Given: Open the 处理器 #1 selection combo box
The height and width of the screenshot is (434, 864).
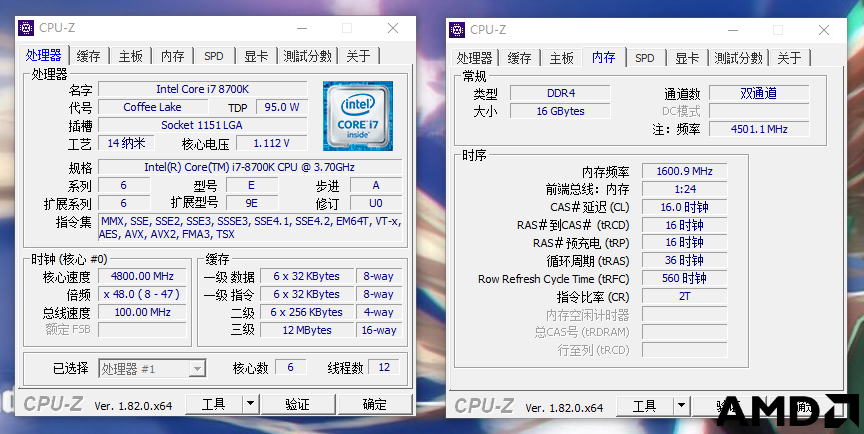Looking at the screenshot, I should [153, 368].
